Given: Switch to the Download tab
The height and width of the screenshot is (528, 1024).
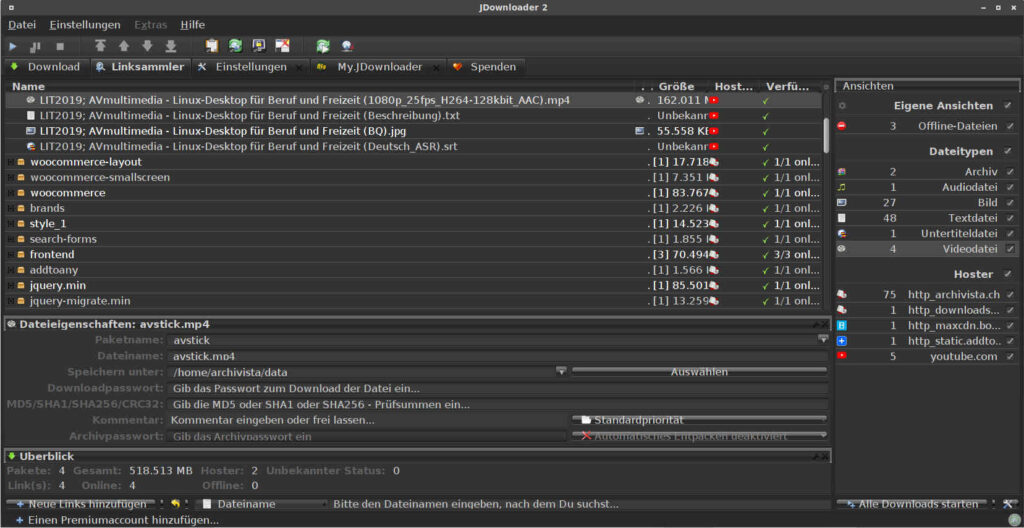Looking at the screenshot, I should [x=45, y=67].
